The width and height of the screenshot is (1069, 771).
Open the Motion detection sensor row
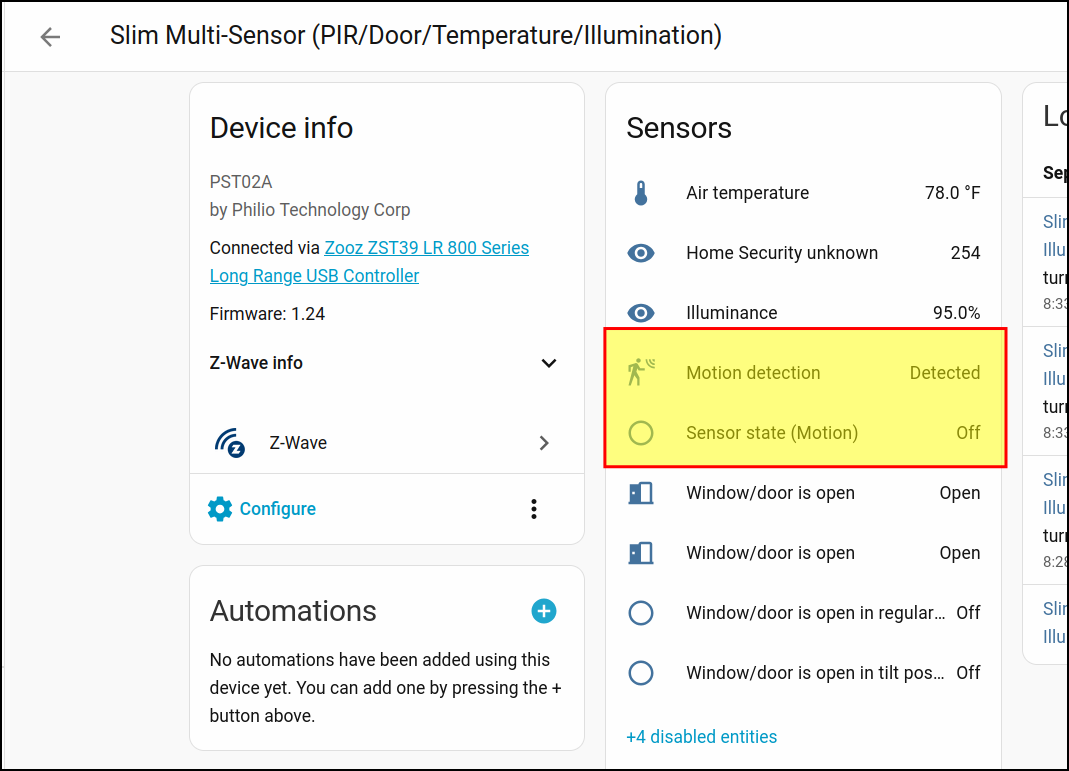(753, 373)
